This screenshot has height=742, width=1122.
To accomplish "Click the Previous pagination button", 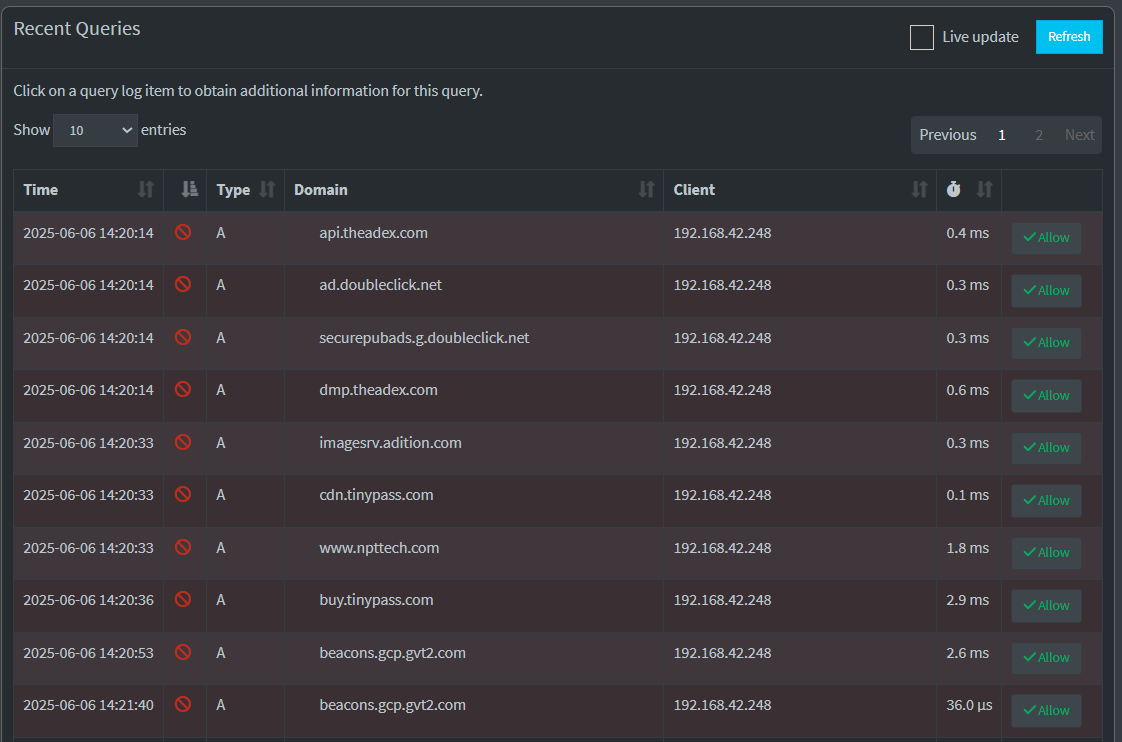I will click(x=947, y=135).
